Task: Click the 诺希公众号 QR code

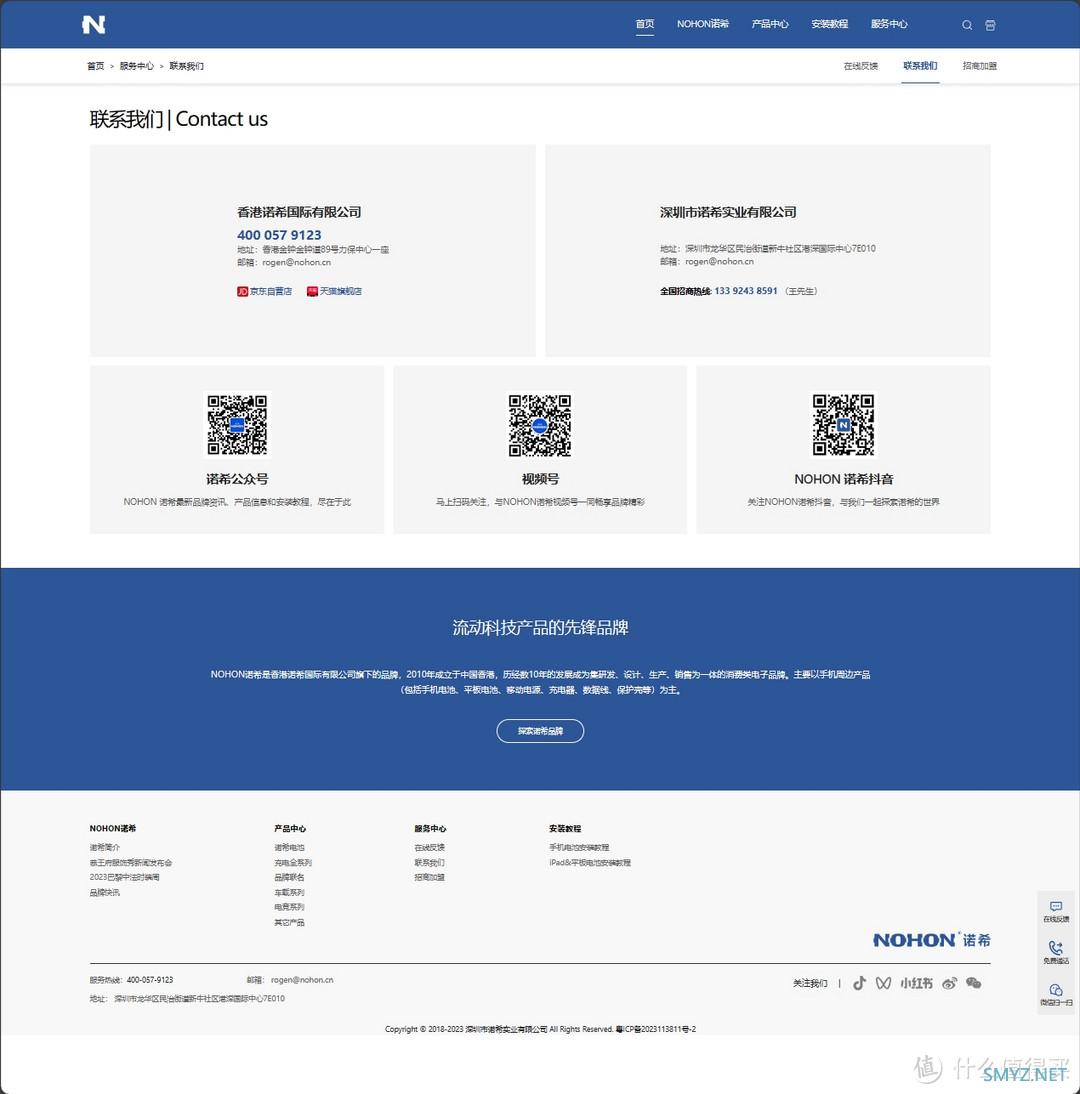Action: [237, 425]
